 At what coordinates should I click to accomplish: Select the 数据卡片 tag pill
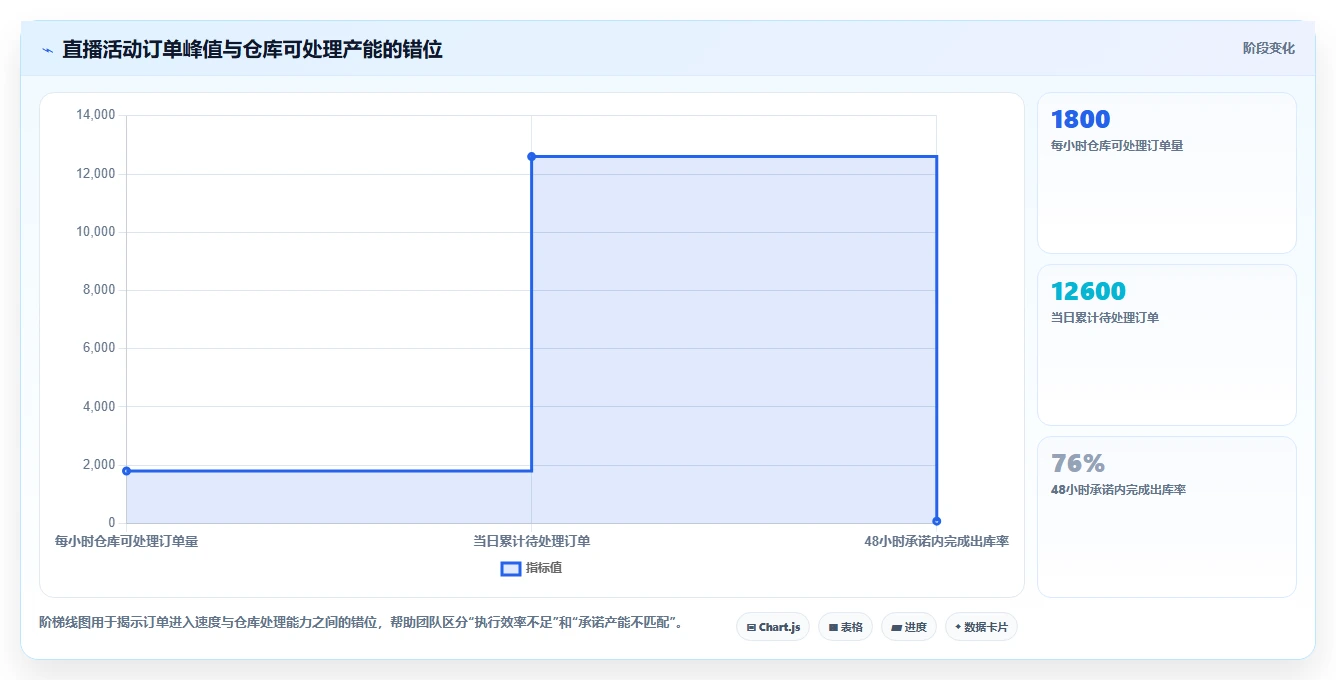click(x=981, y=627)
